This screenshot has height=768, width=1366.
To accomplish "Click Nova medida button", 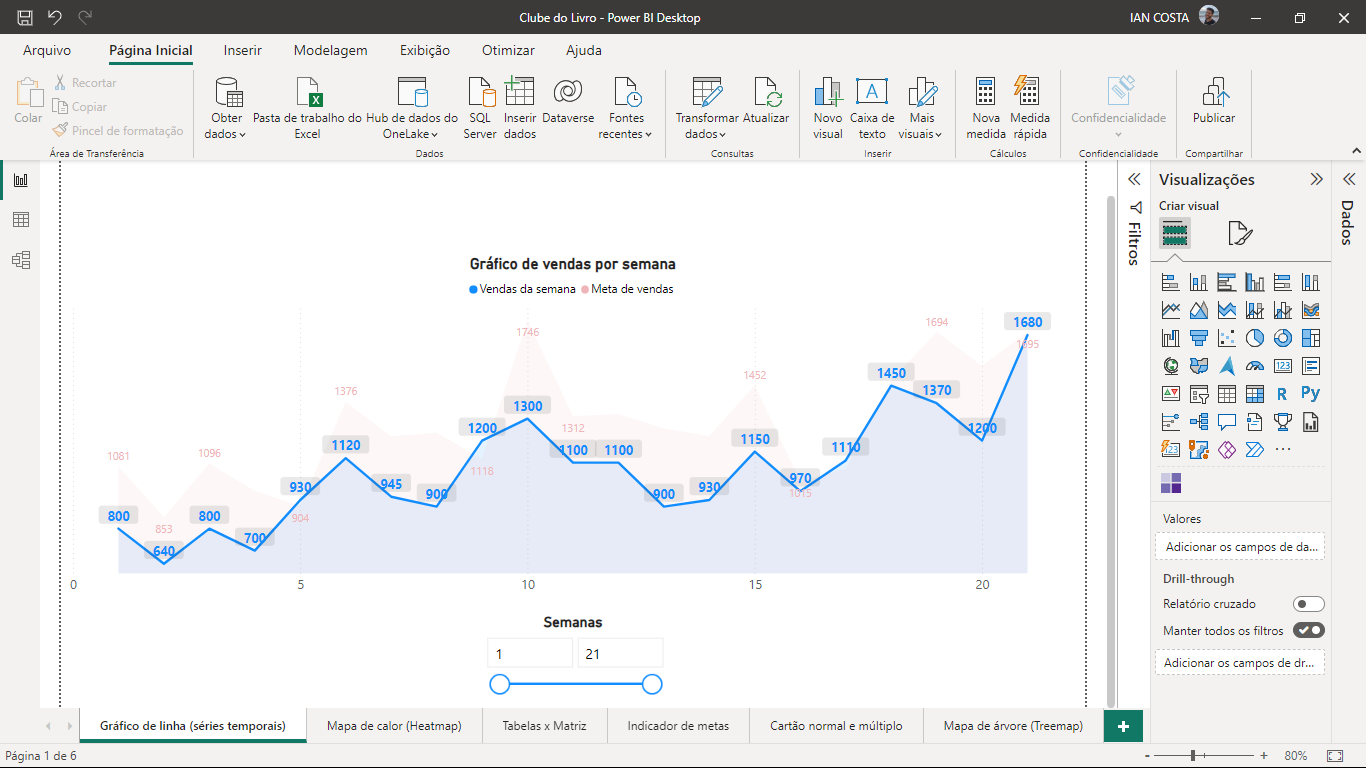I will pos(986,108).
